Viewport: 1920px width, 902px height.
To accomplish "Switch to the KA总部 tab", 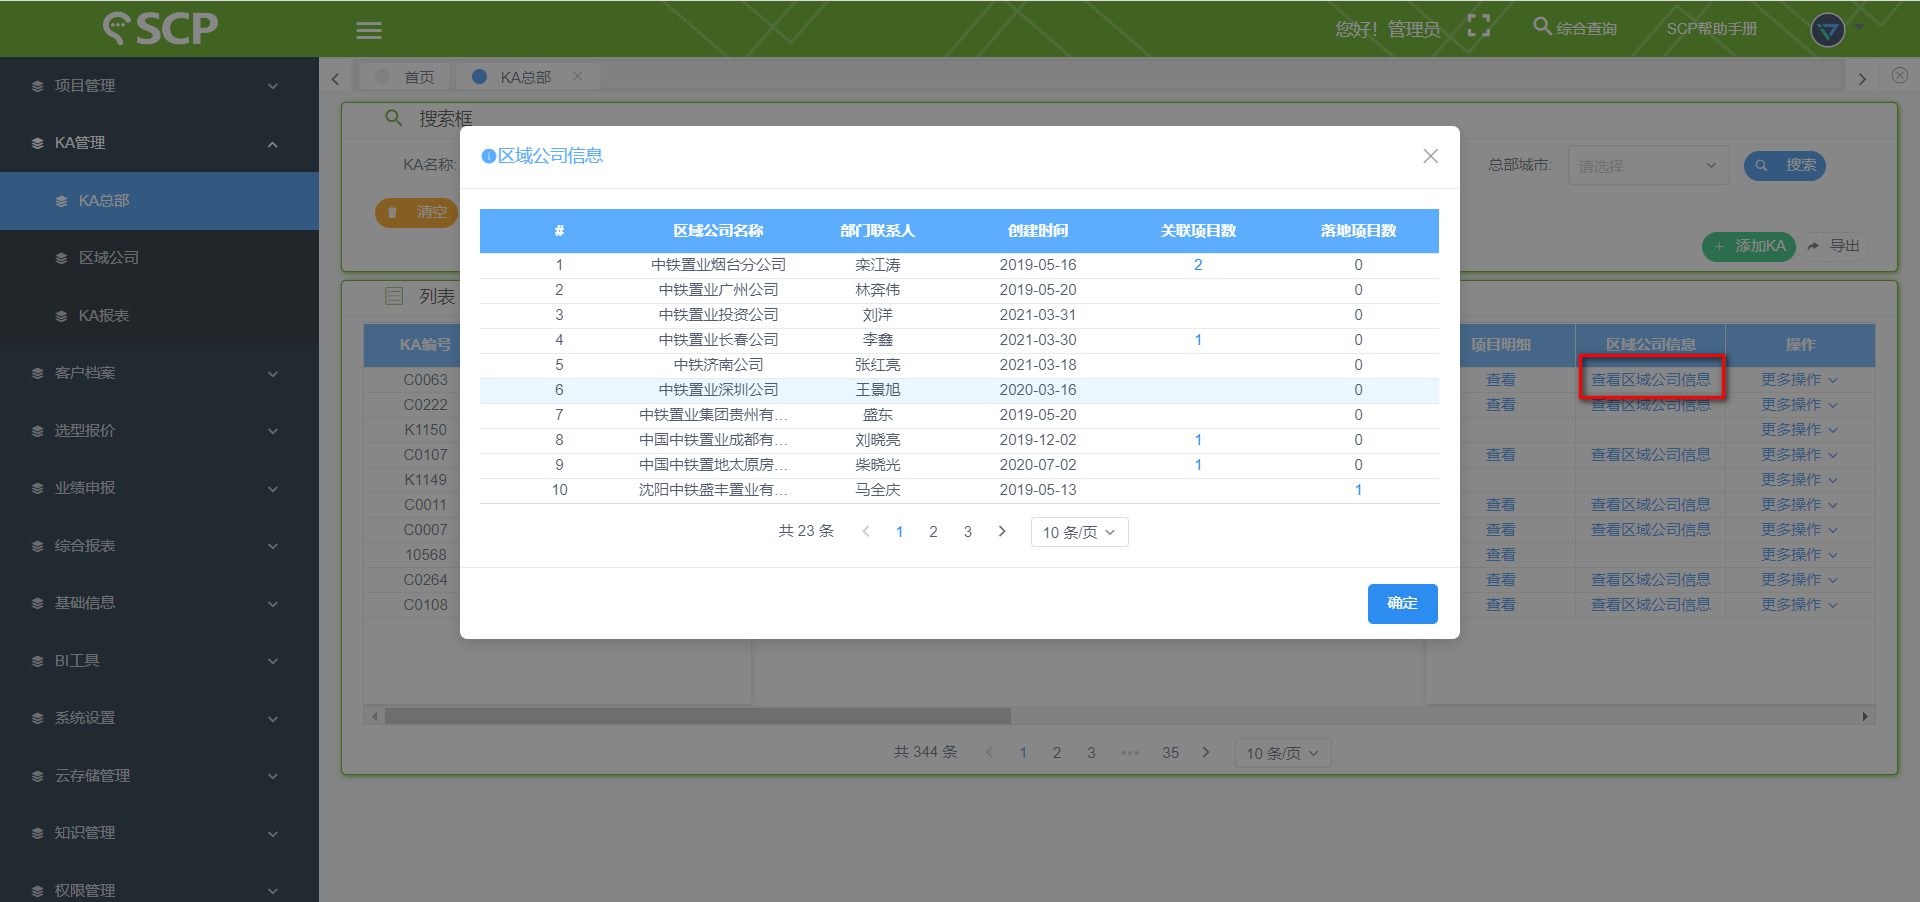I will pyautogui.click(x=525, y=77).
